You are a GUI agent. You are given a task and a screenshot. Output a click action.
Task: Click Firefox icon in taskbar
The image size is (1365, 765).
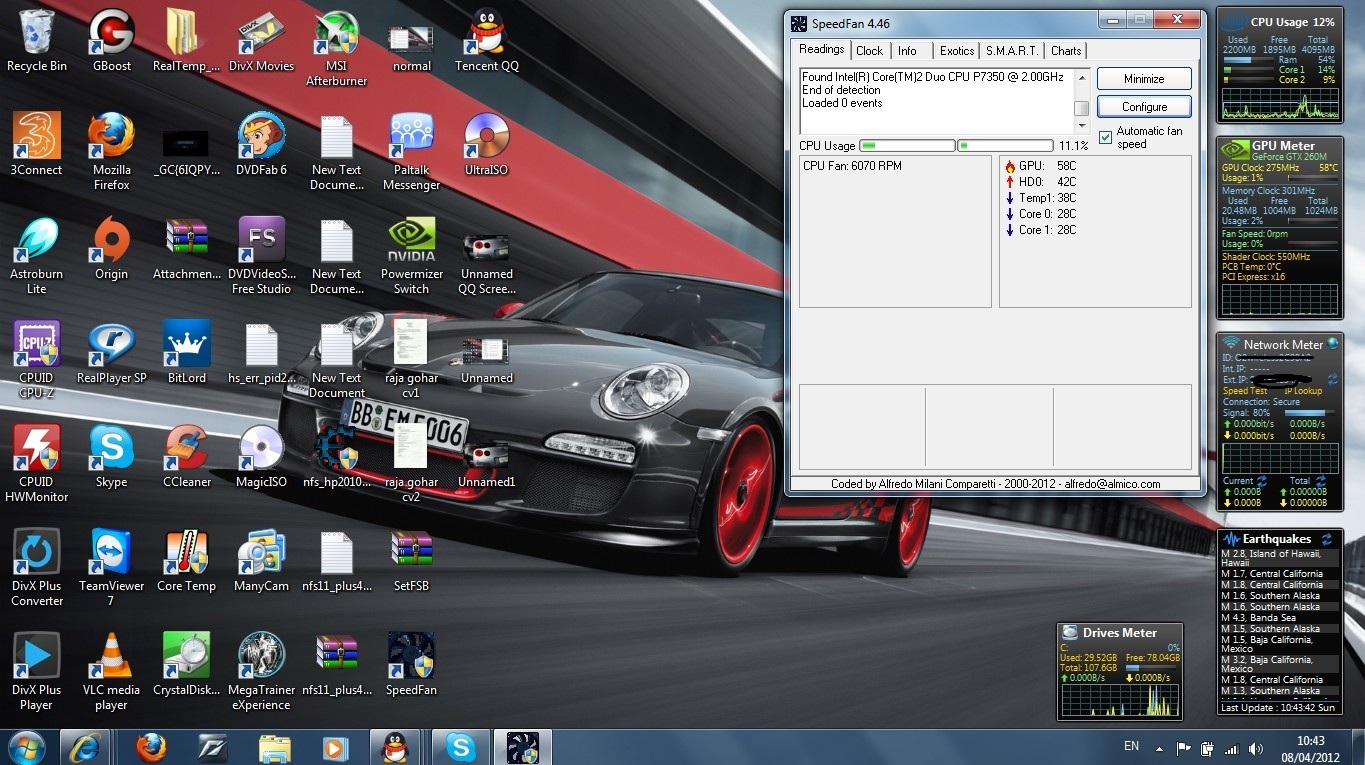(x=151, y=747)
